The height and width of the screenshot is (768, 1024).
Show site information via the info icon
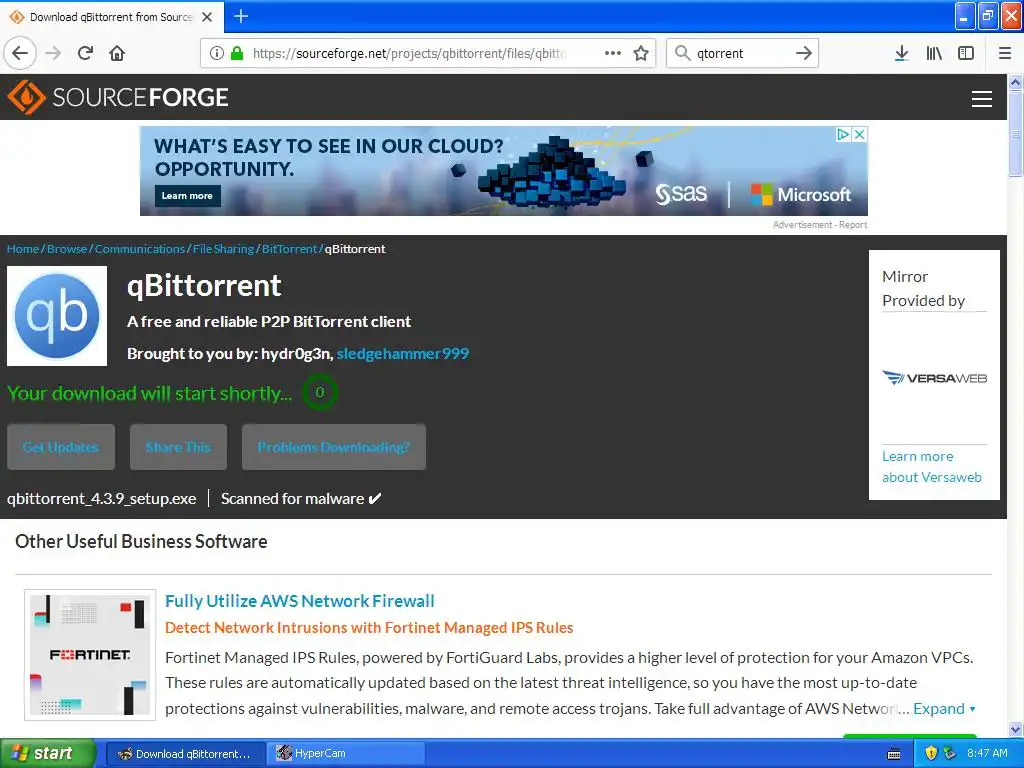pos(216,53)
